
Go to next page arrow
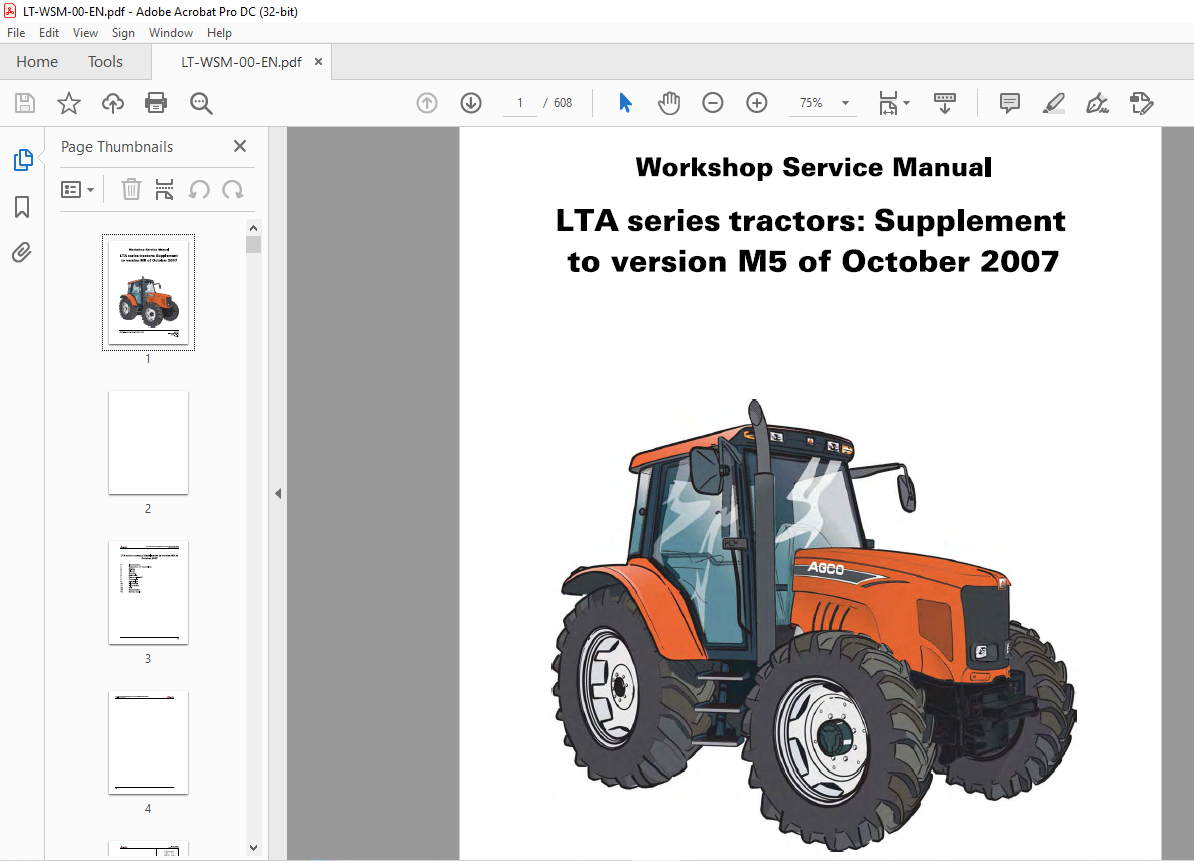[471, 103]
